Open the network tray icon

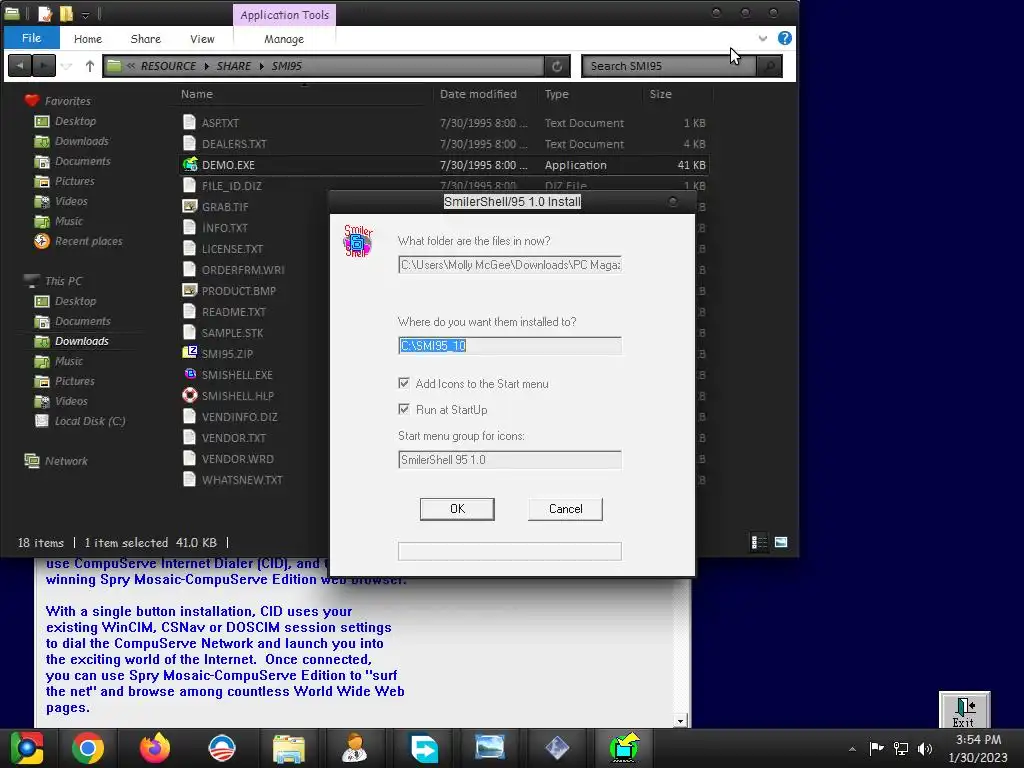[901, 749]
